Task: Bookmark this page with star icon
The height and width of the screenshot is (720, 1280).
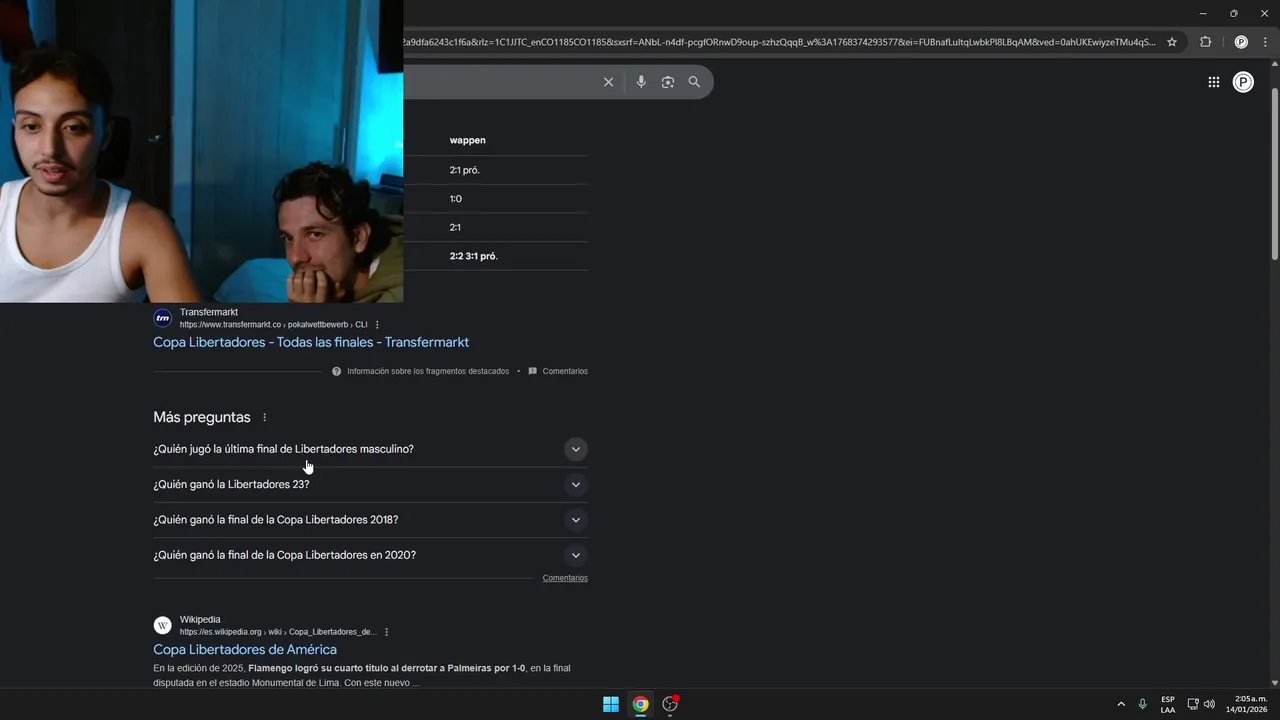Action: (1172, 42)
